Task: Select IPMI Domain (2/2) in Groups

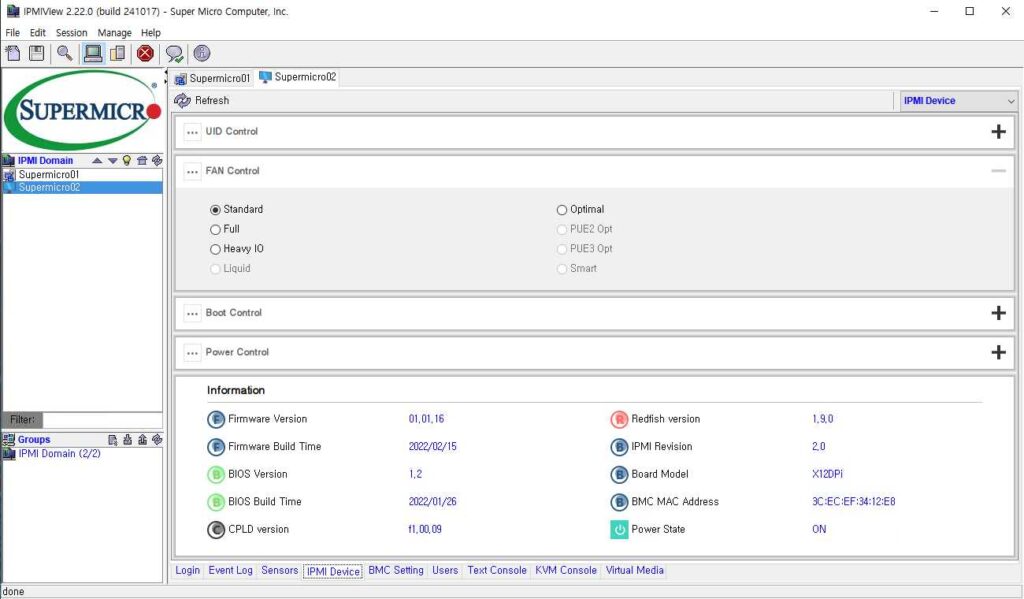Action: pyautogui.click(x=59, y=453)
